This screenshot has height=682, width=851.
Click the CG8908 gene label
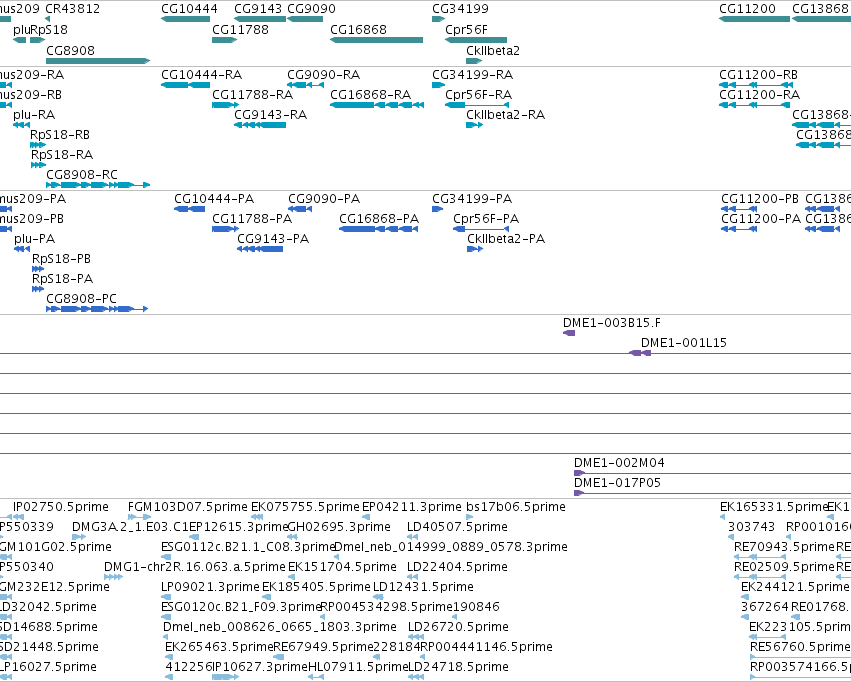point(70,50)
